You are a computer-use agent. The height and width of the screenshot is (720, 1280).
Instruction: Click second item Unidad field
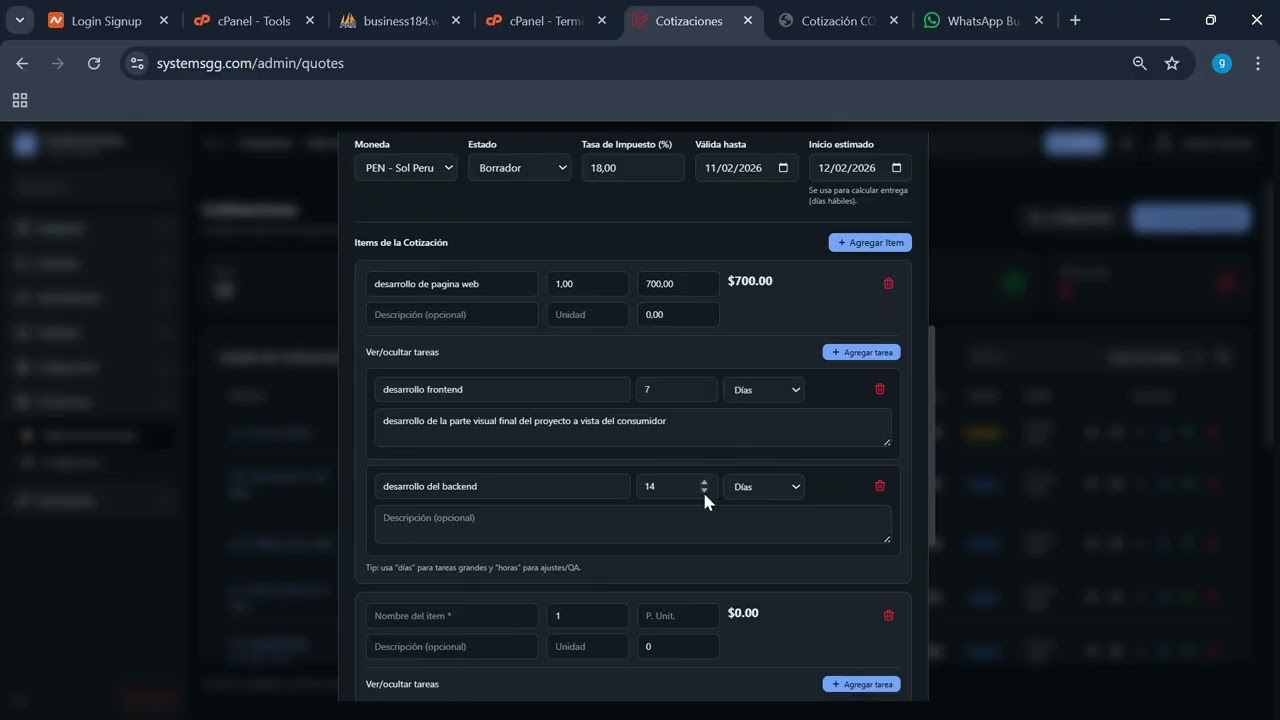[x=588, y=646]
